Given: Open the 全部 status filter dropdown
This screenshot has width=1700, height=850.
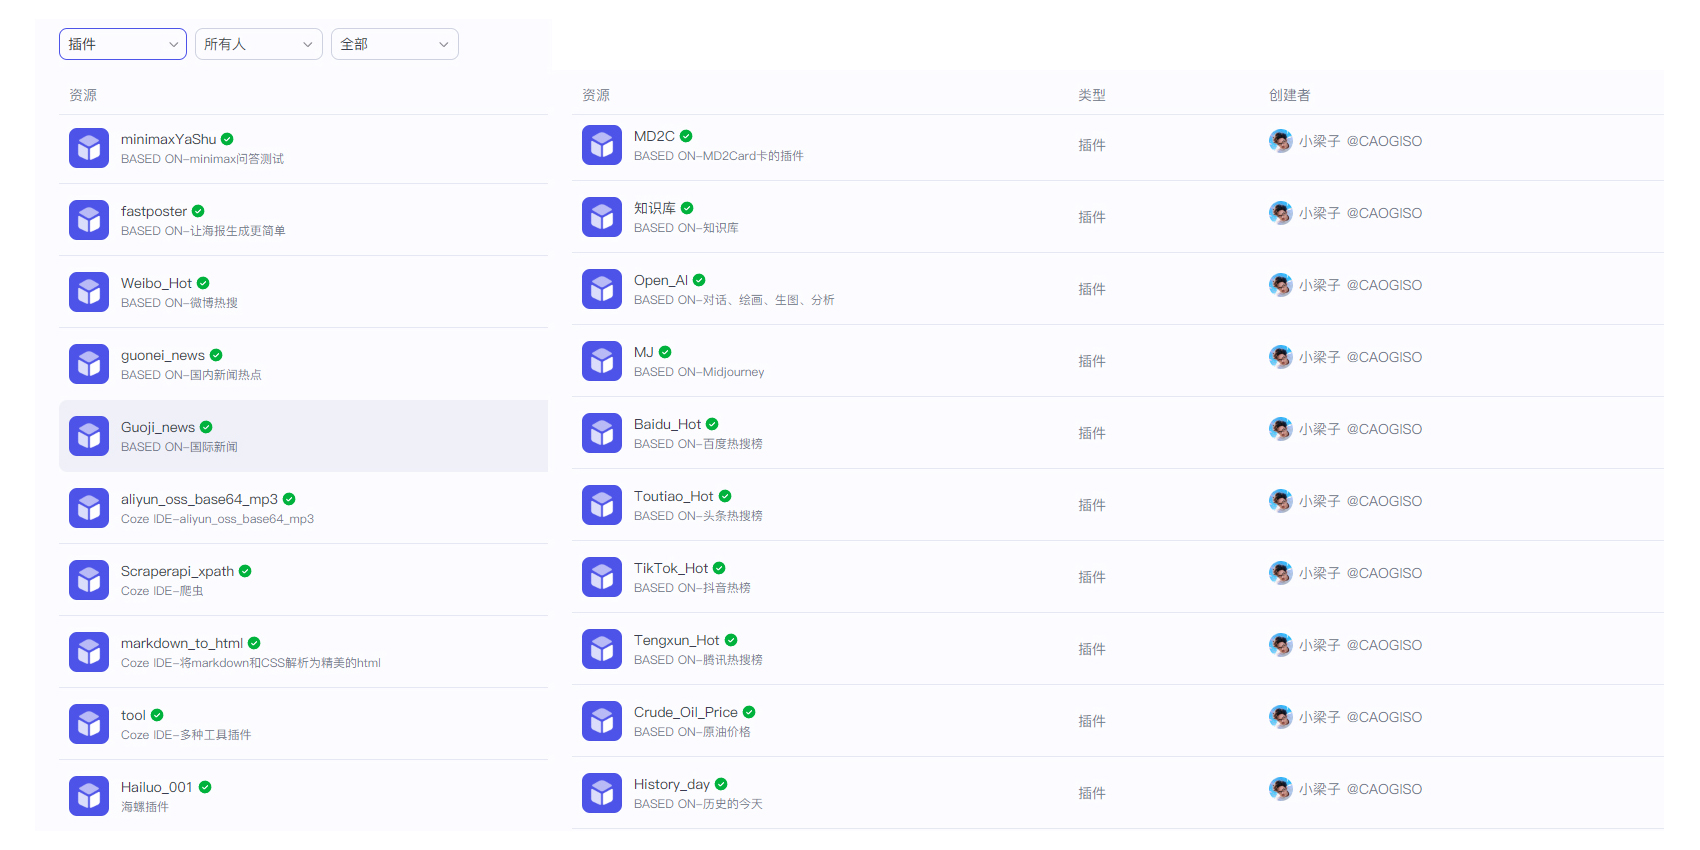Looking at the screenshot, I should pos(394,44).
